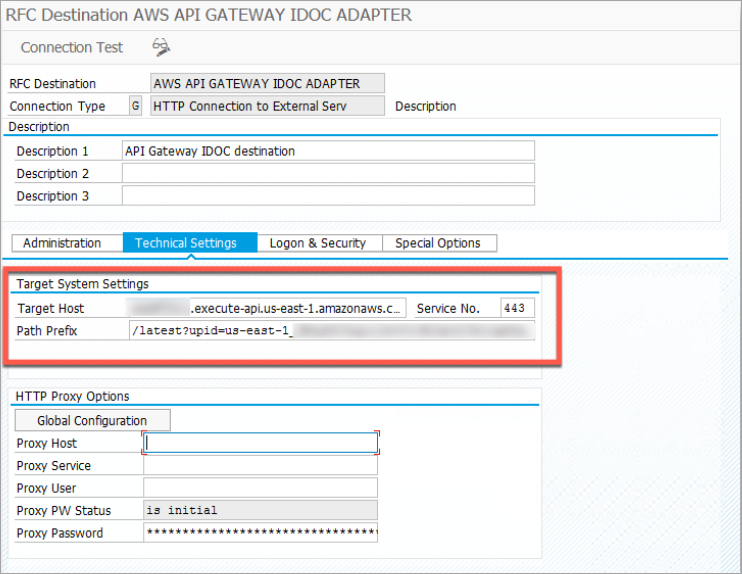
Task: Switch to the Administration tab
Action: click(x=67, y=243)
